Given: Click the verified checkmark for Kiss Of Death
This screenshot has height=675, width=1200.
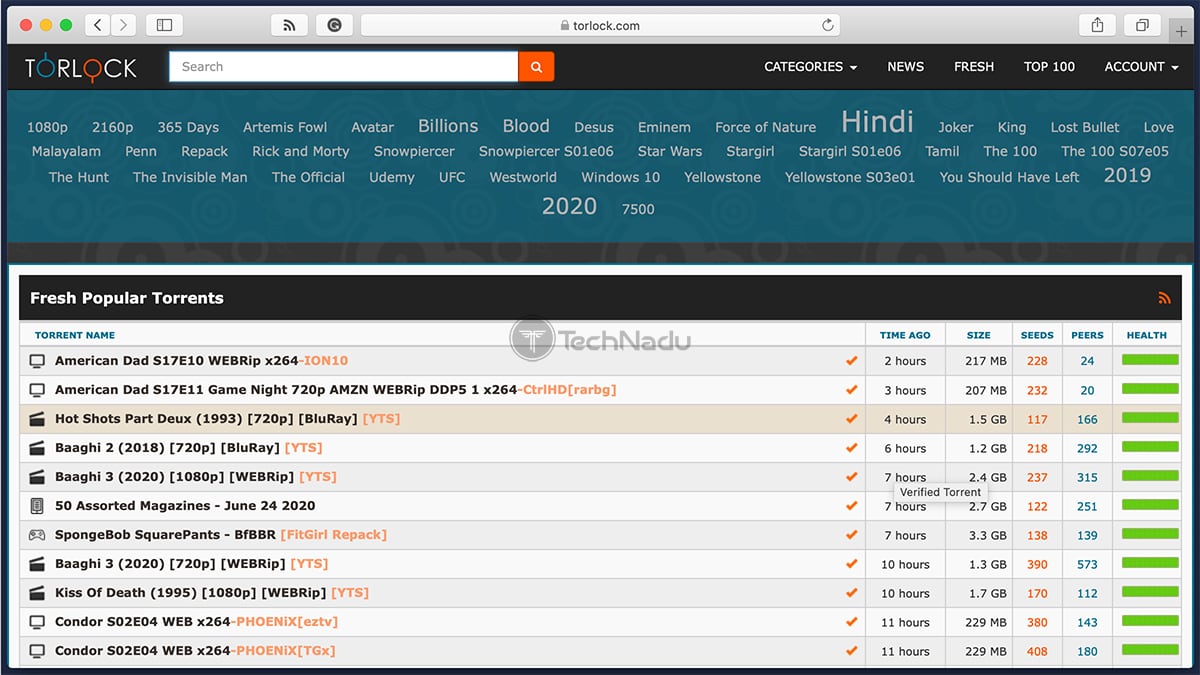Looking at the screenshot, I should click(x=852, y=593).
